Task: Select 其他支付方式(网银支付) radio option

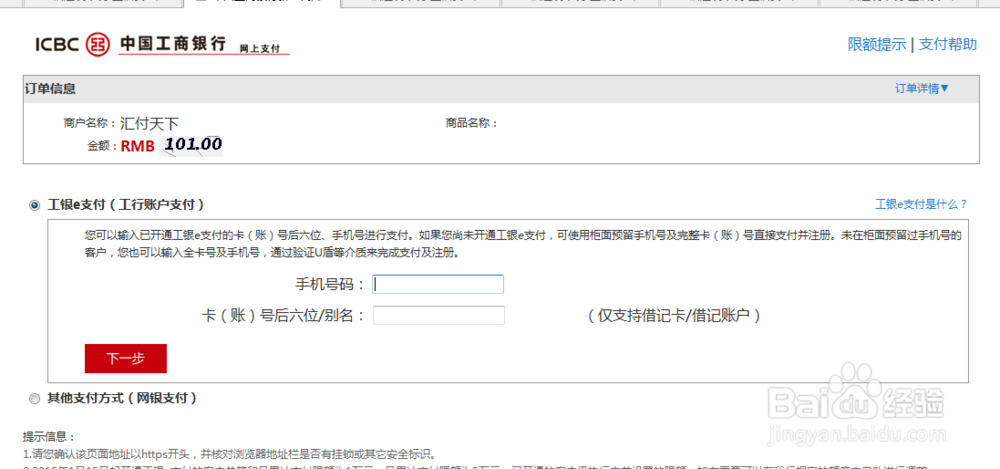Action: 34,398
